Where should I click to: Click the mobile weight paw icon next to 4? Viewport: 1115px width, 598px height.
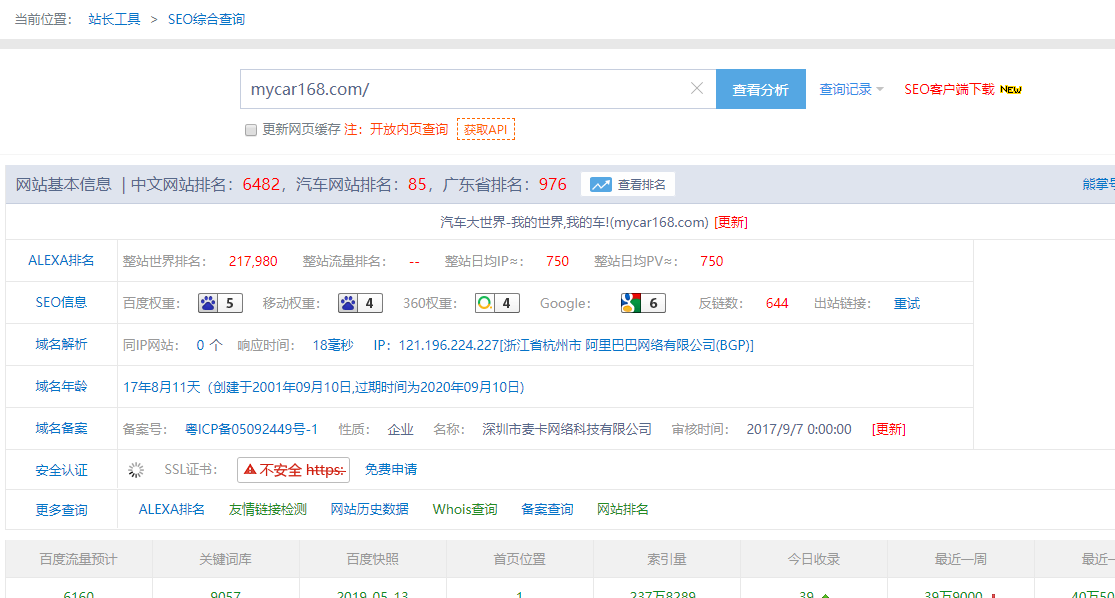(x=348, y=304)
